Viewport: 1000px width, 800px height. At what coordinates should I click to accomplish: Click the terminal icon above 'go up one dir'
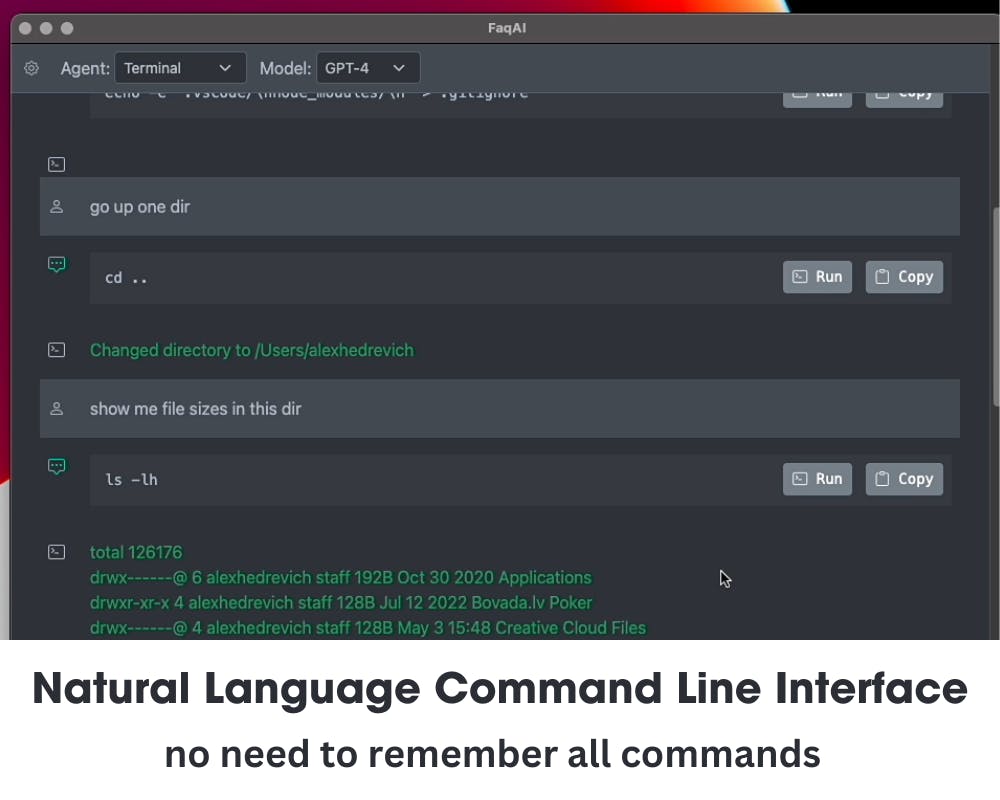[57, 165]
